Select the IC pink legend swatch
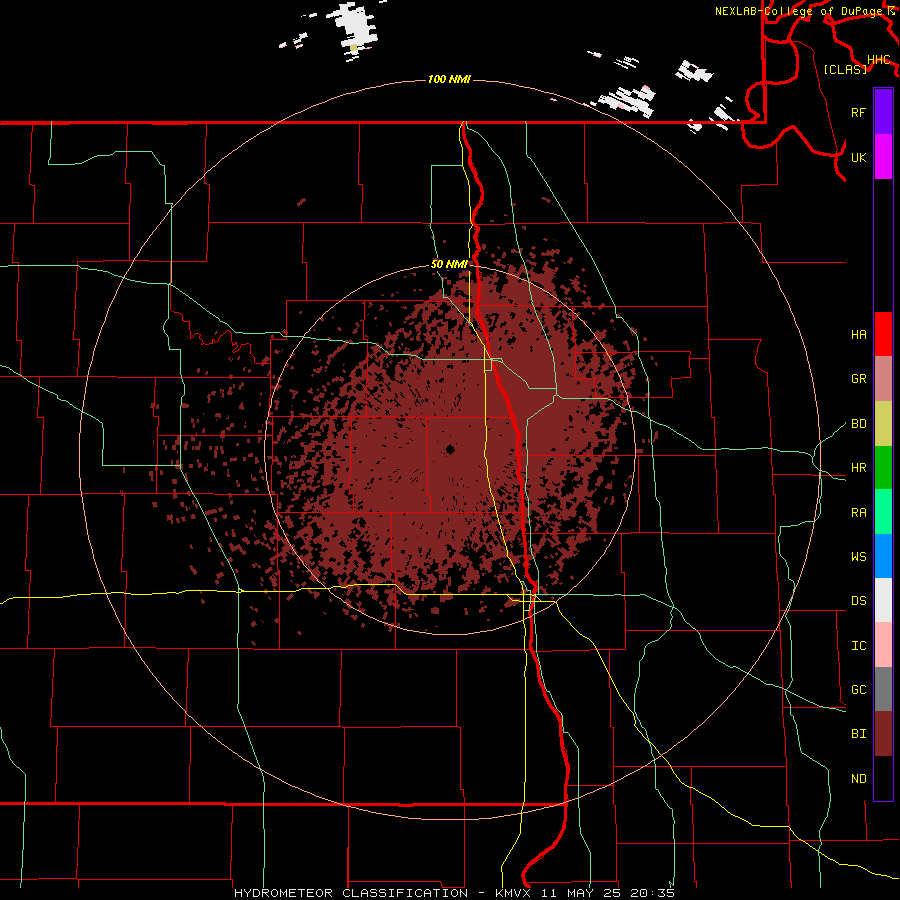900x900 pixels. [x=883, y=645]
